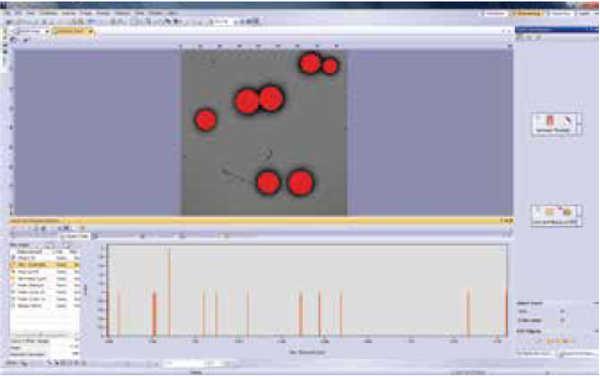Image resolution: width=600 pixels, height=378 pixels.
Task: Click the row icon of the highlighted measurement row
Action: 13,265
